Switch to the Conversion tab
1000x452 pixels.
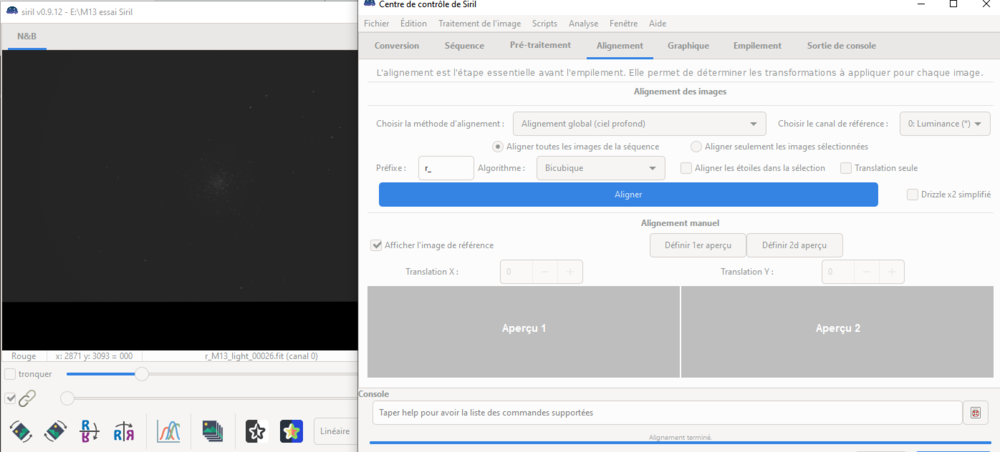click(397, 46)
